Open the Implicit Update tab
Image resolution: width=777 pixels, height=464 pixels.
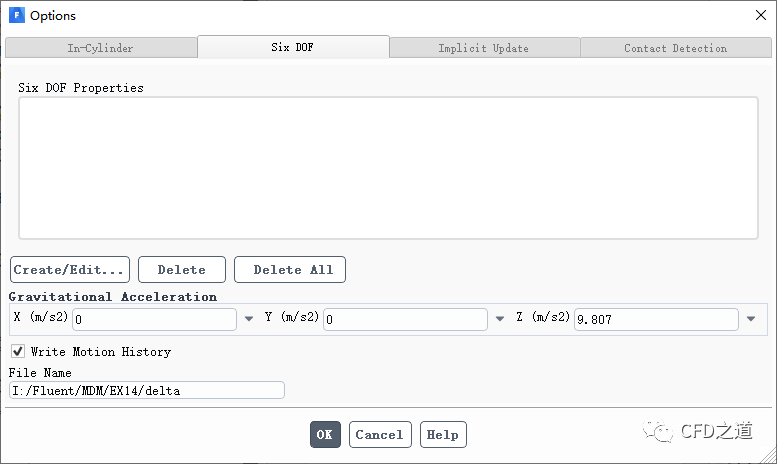click(483, 48)
